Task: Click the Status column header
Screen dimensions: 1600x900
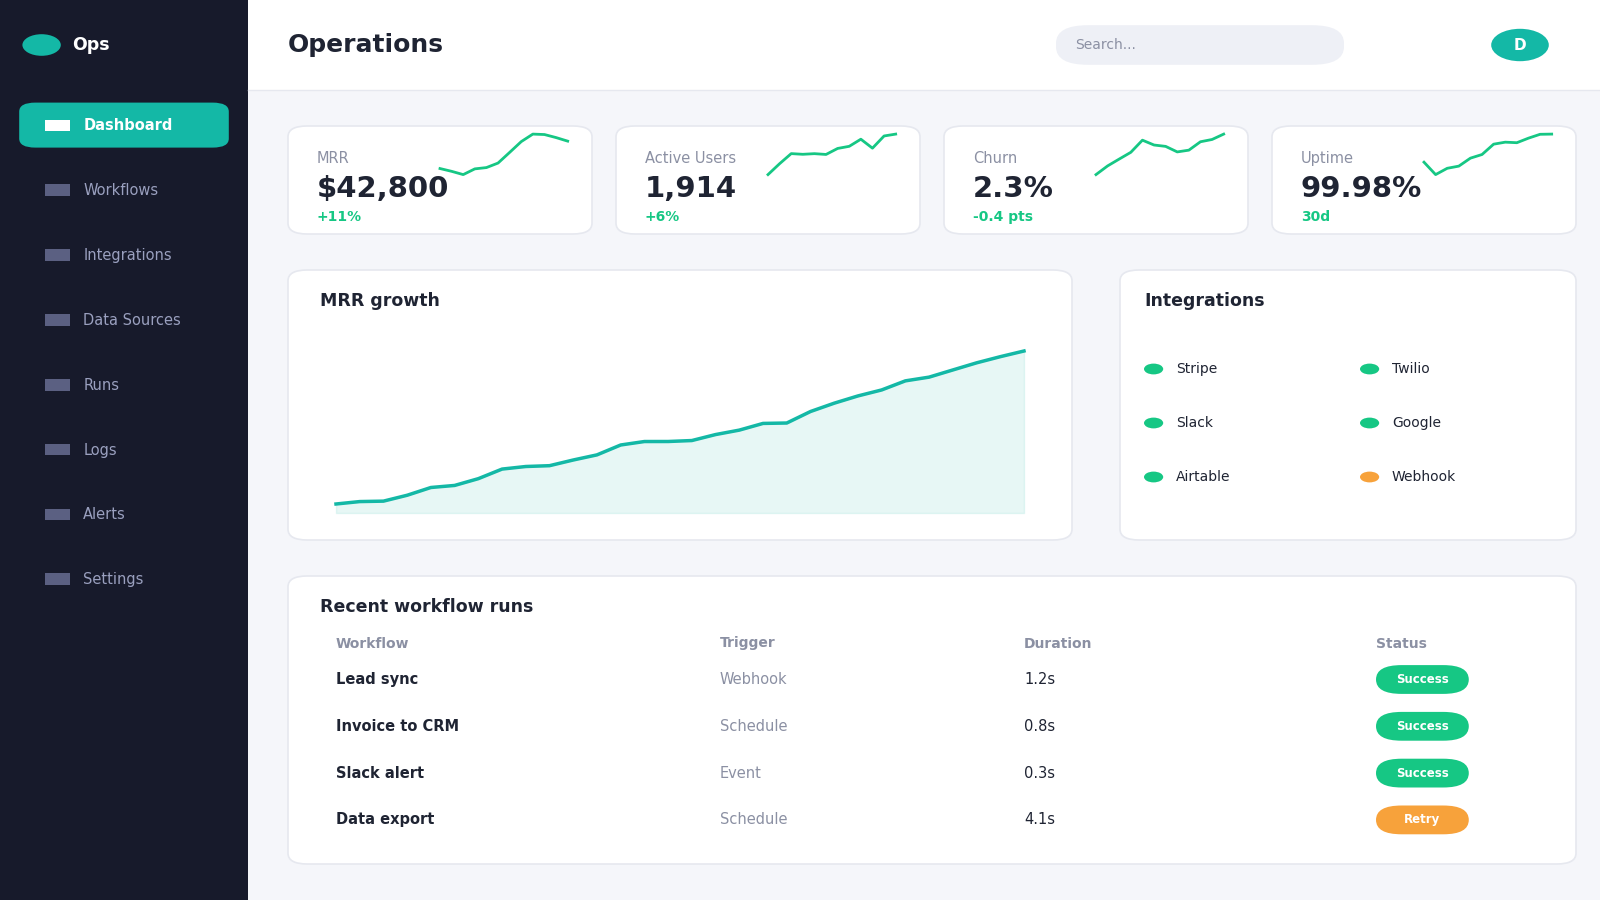Action: point(1401,644)
